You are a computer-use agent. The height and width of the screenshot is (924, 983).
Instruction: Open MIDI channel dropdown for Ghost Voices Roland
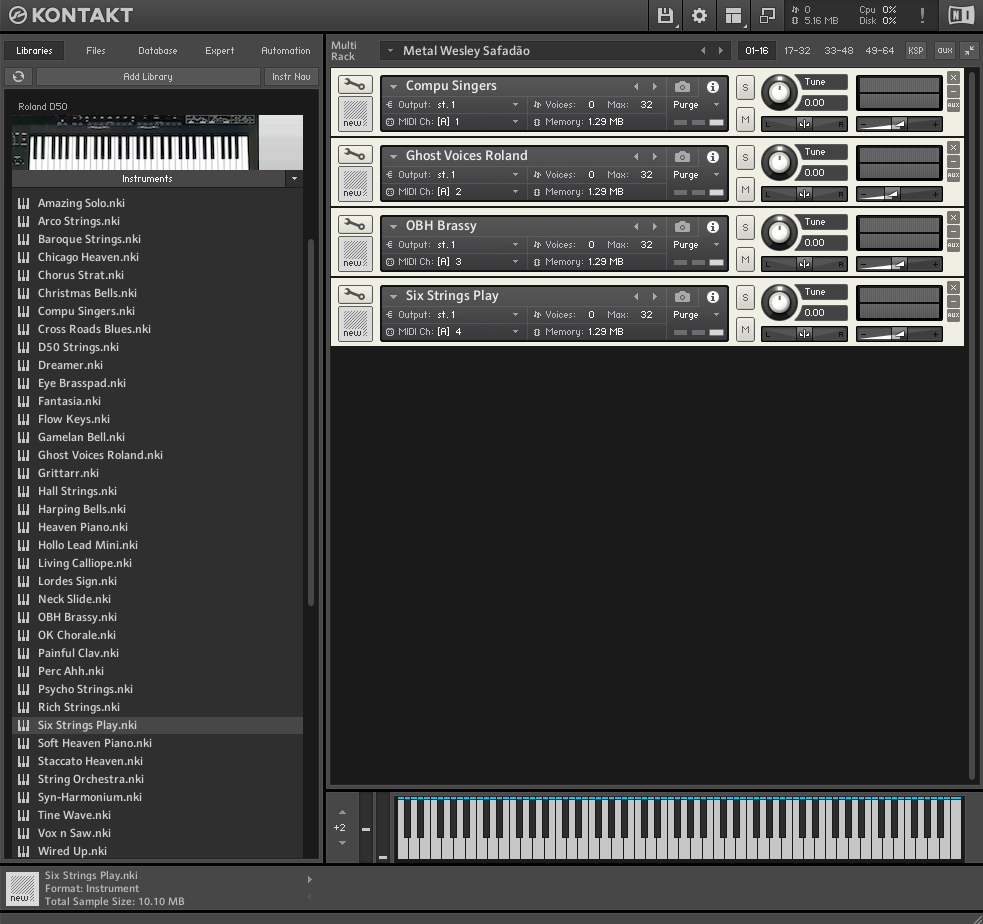point(515,192)
